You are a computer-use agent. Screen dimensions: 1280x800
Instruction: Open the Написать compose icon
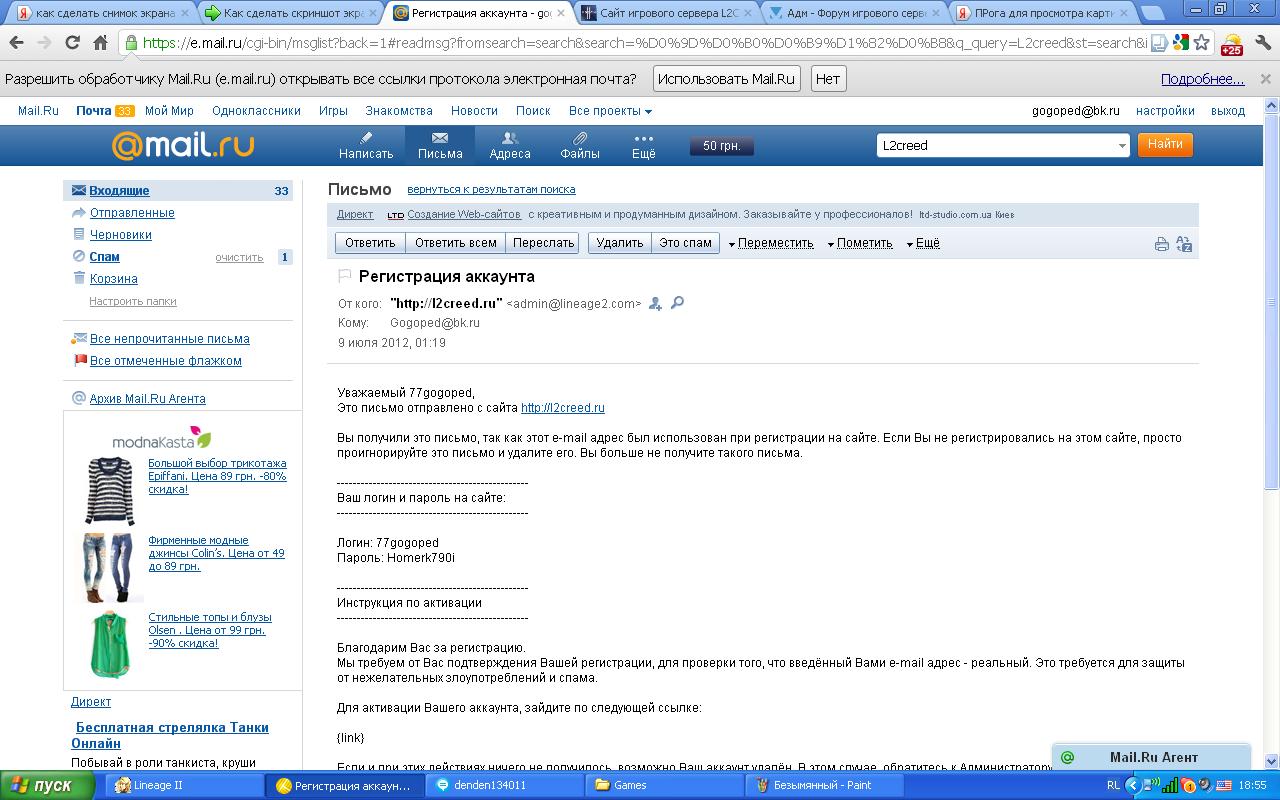point(366,146)
